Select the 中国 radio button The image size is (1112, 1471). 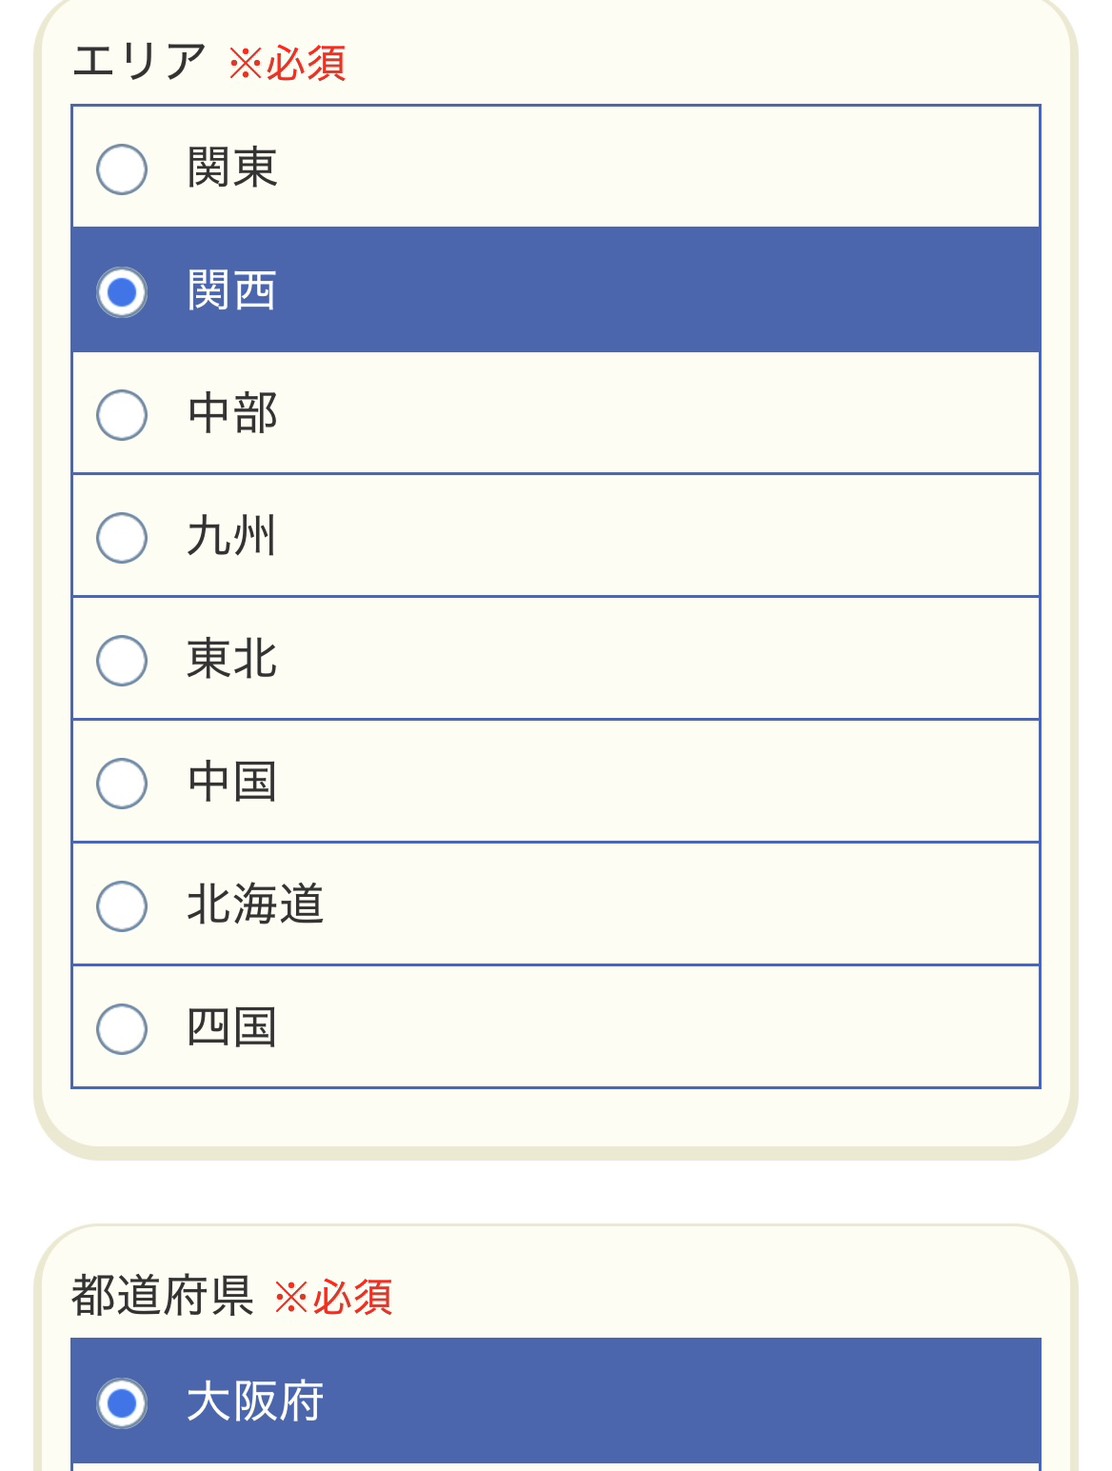coord(122,783)
